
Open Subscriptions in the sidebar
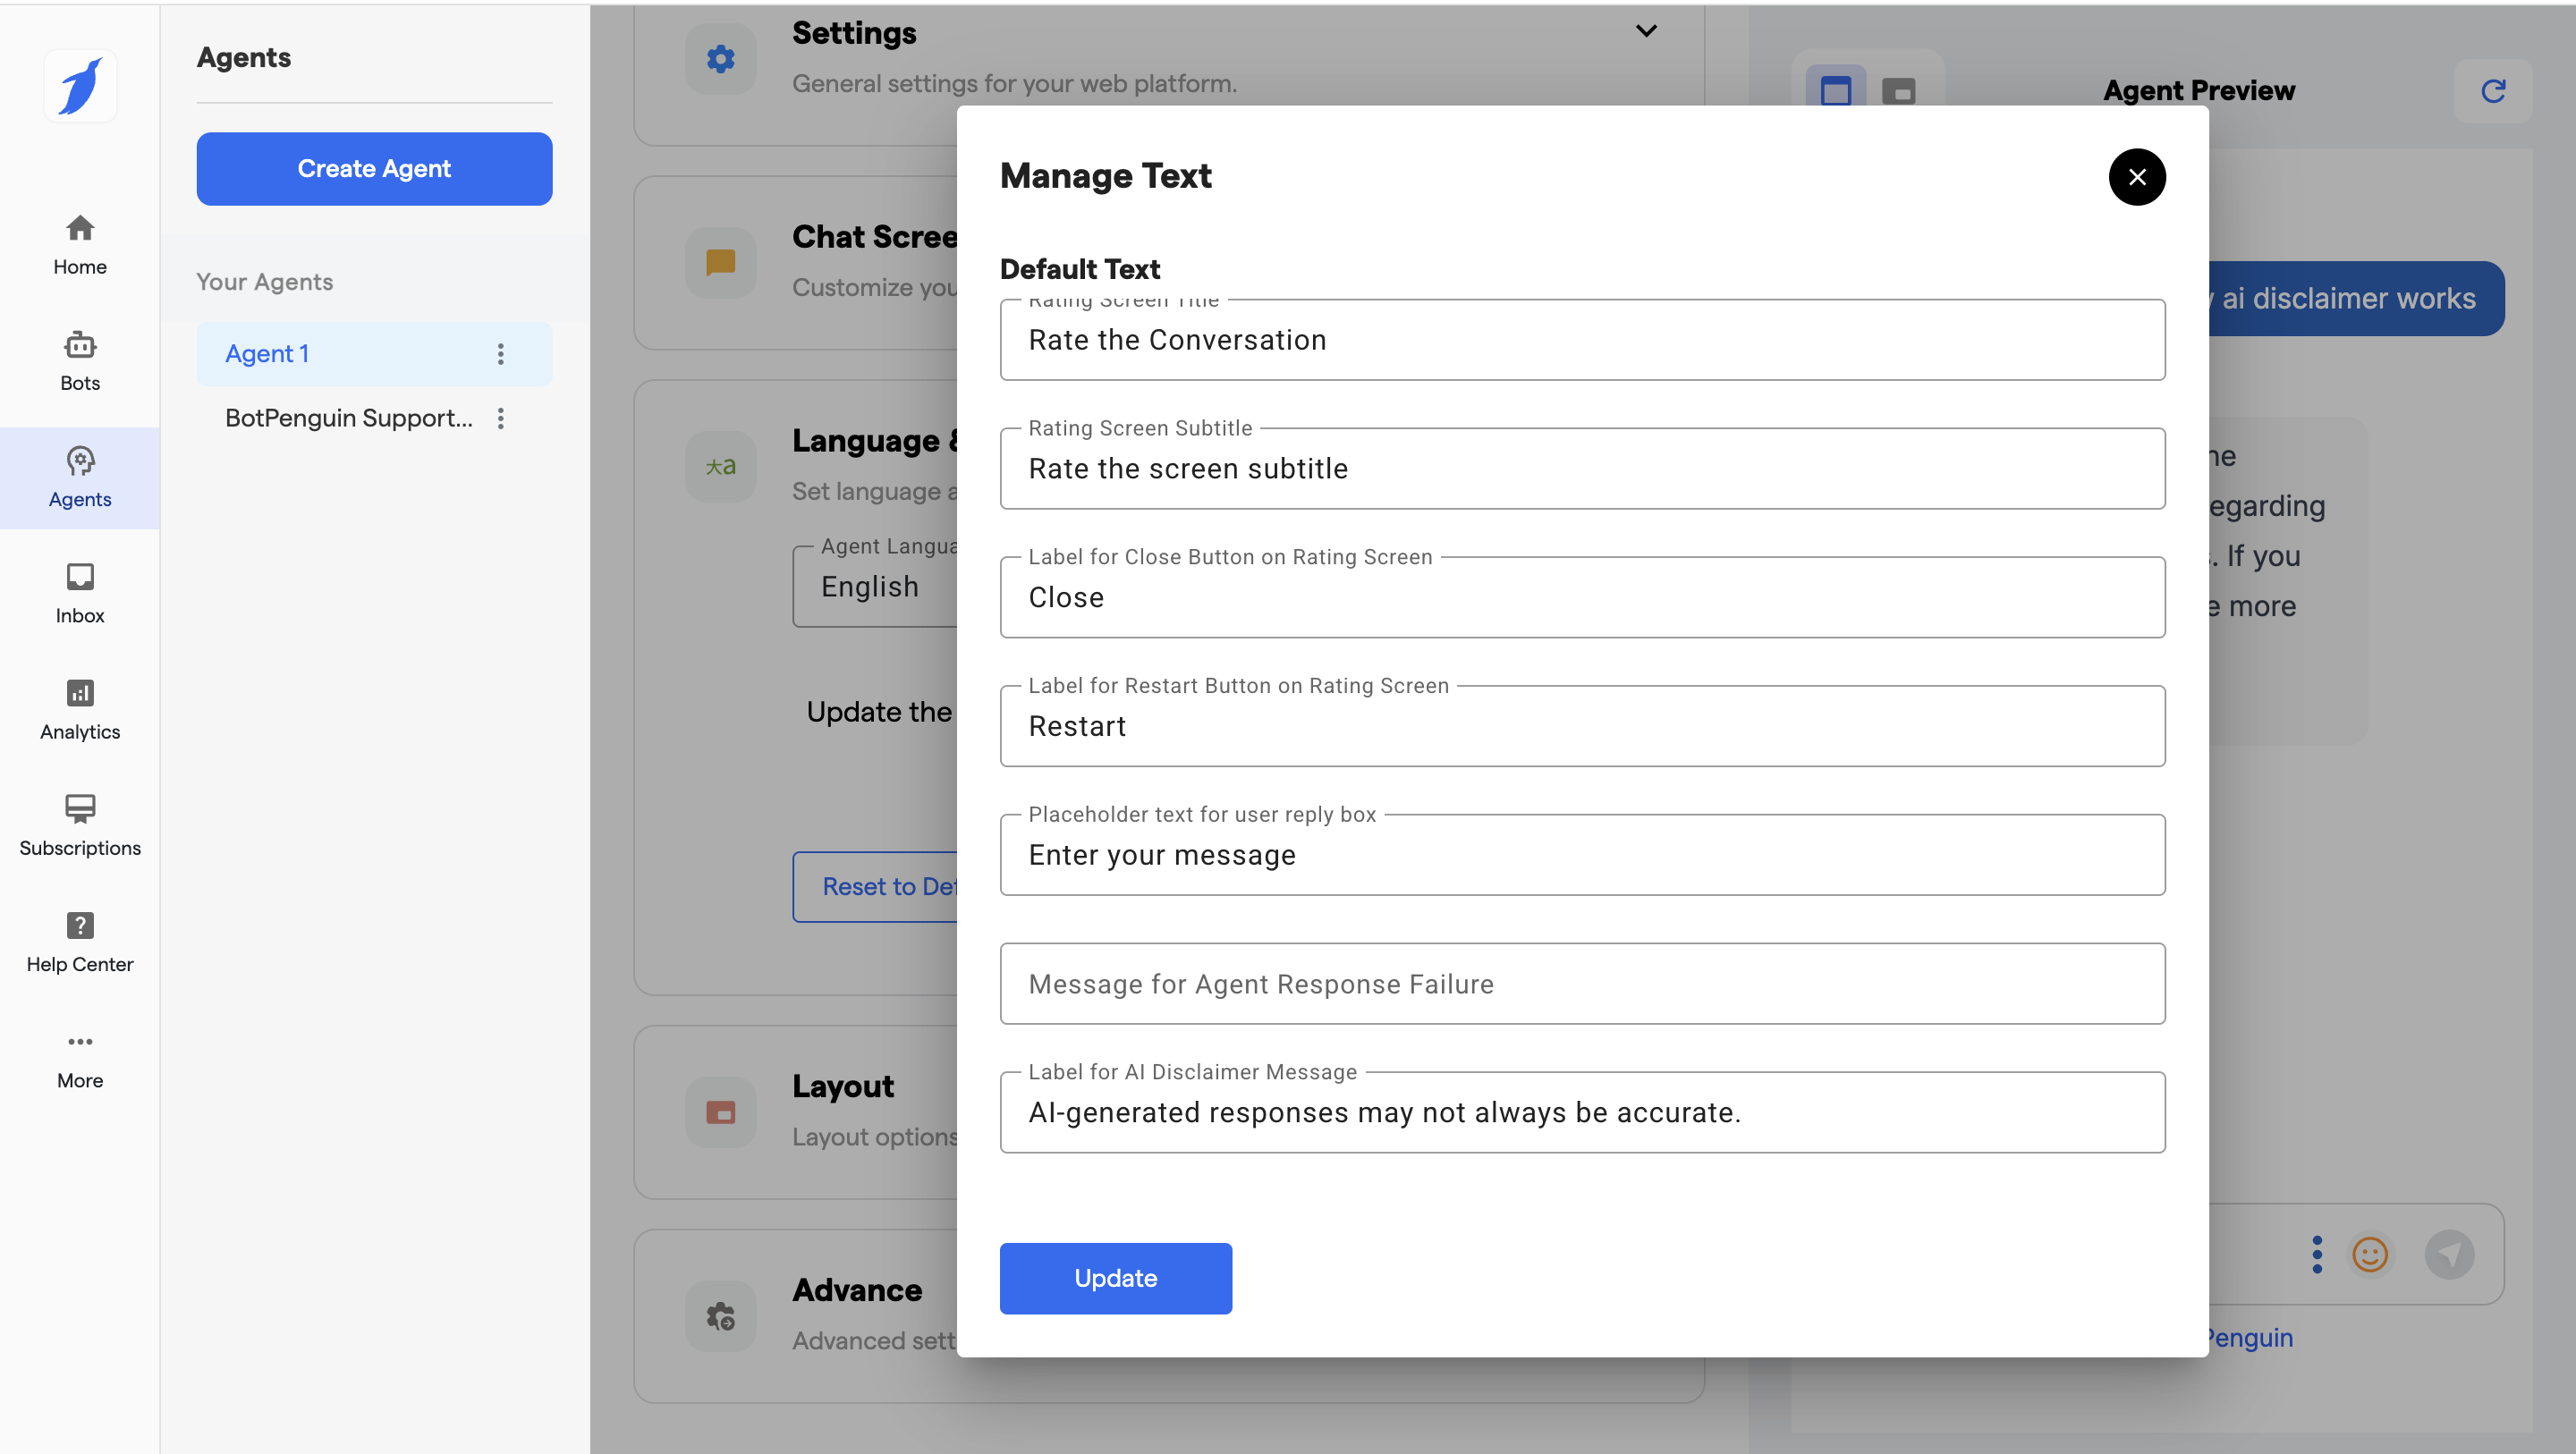(x=80, y=825)
